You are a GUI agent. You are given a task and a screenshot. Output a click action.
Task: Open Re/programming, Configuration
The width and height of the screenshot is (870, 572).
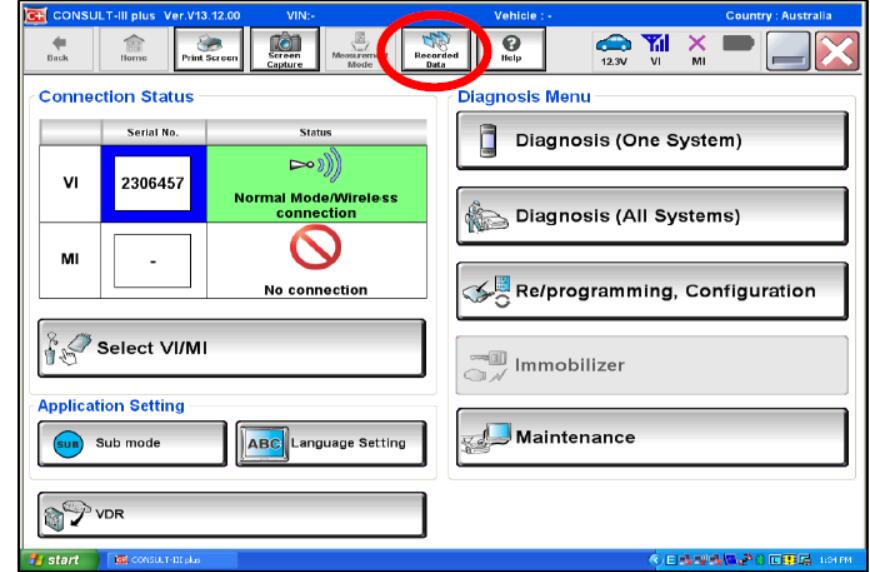click(652, 291)
